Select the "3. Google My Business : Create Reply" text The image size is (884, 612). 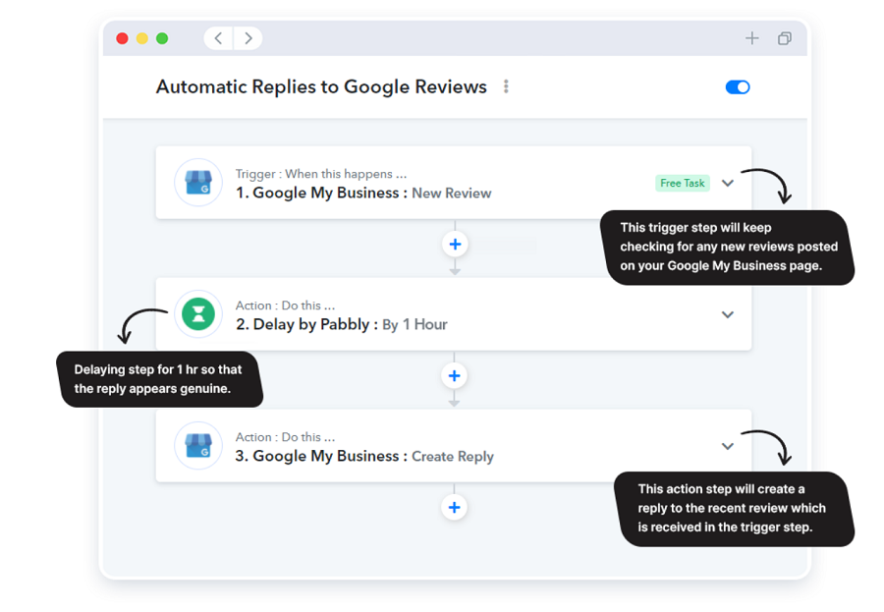pyautogui.click(x=365, y=456)
